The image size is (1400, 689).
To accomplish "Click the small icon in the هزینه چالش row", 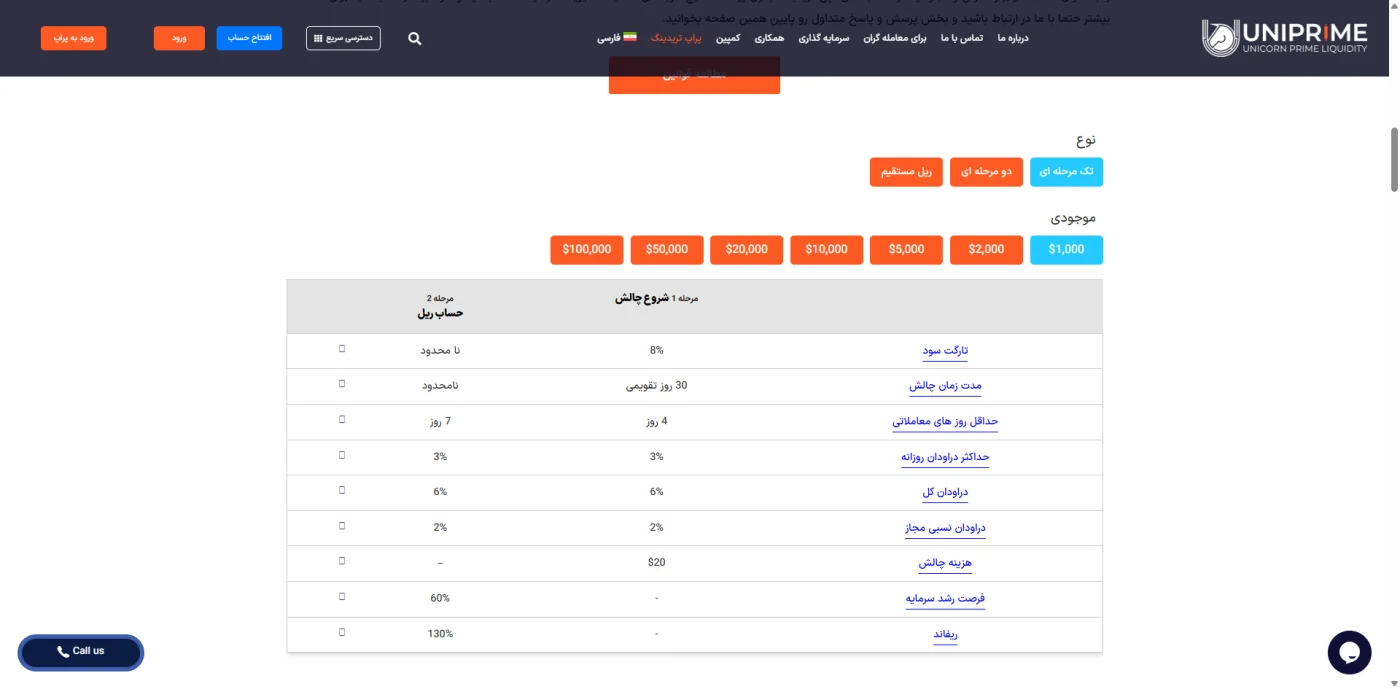I will coord(342,561).
